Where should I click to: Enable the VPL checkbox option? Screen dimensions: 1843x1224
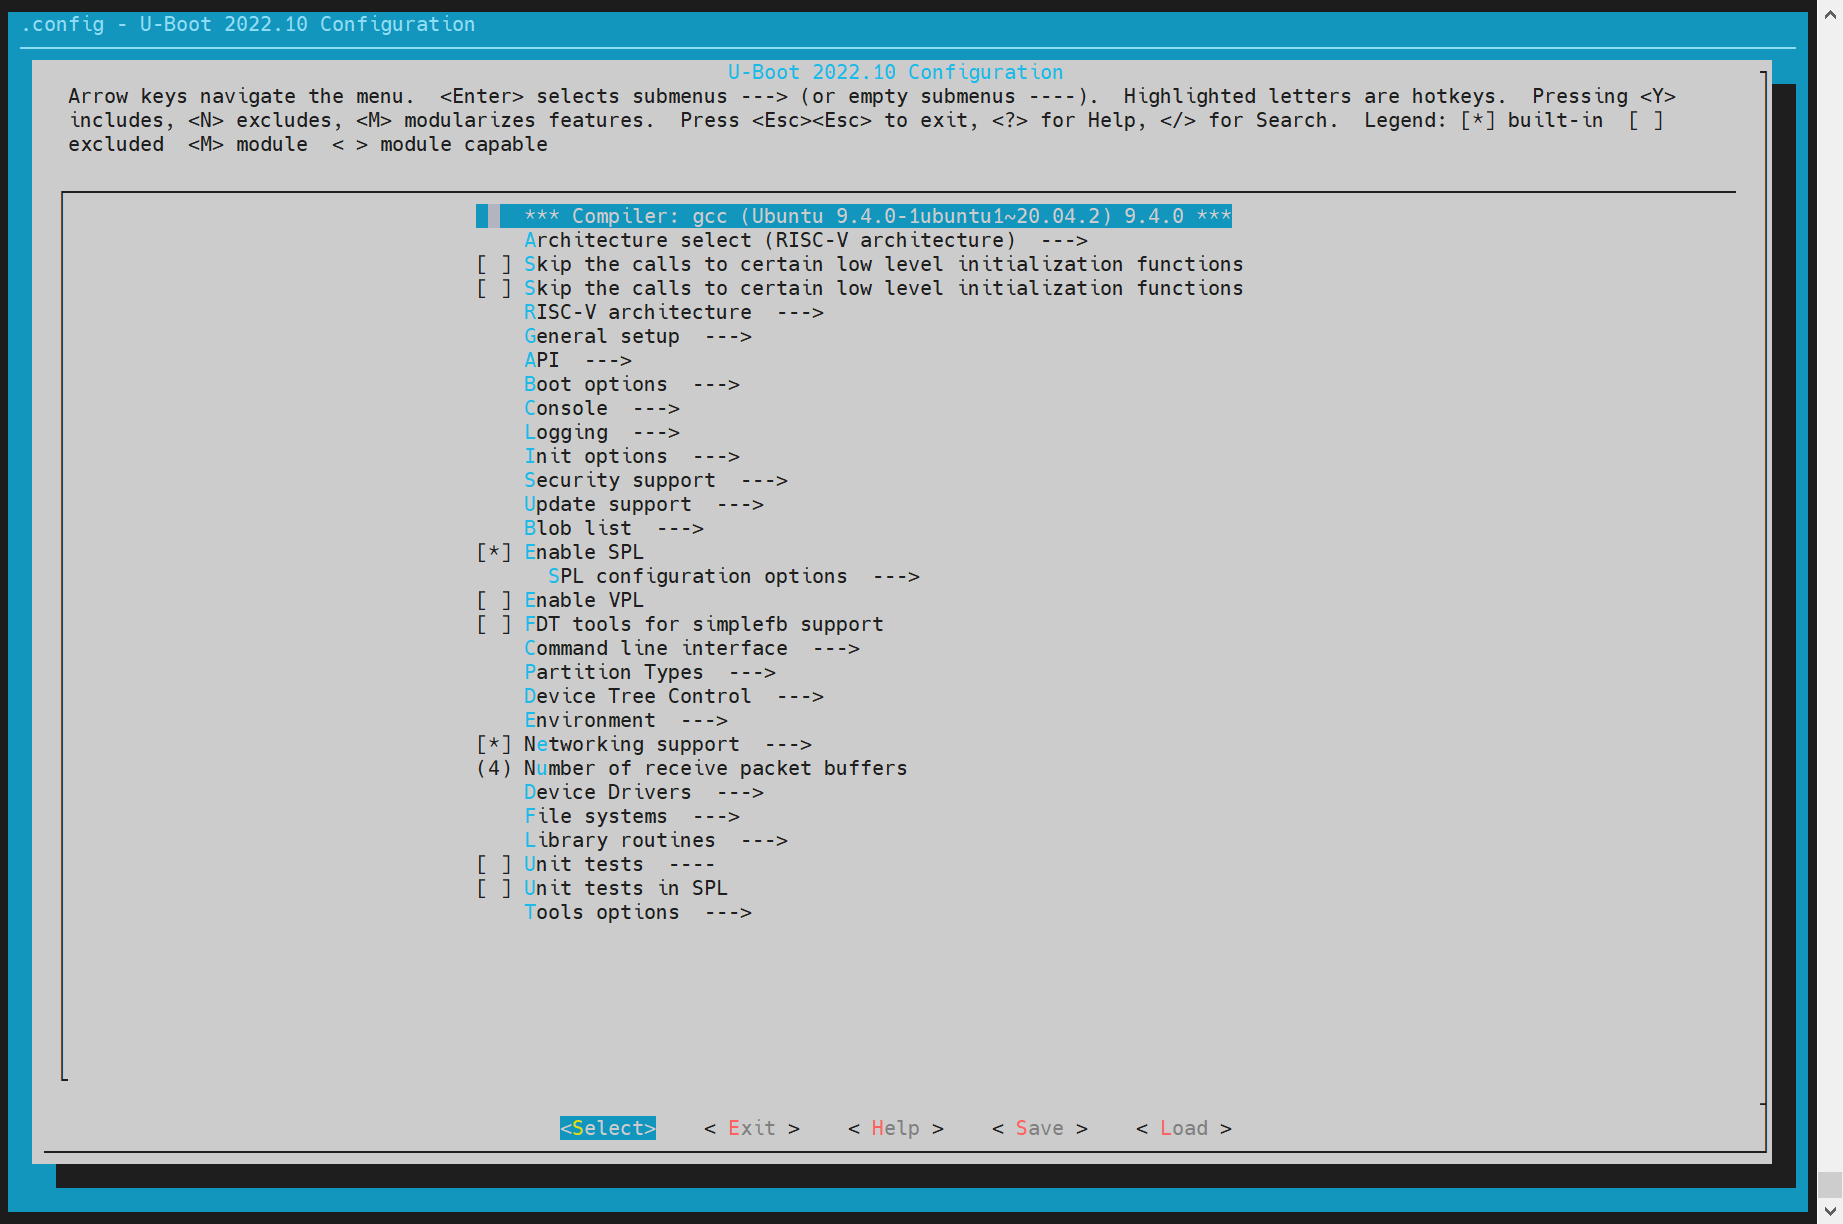pyautogui.click(x=494, y=600)
